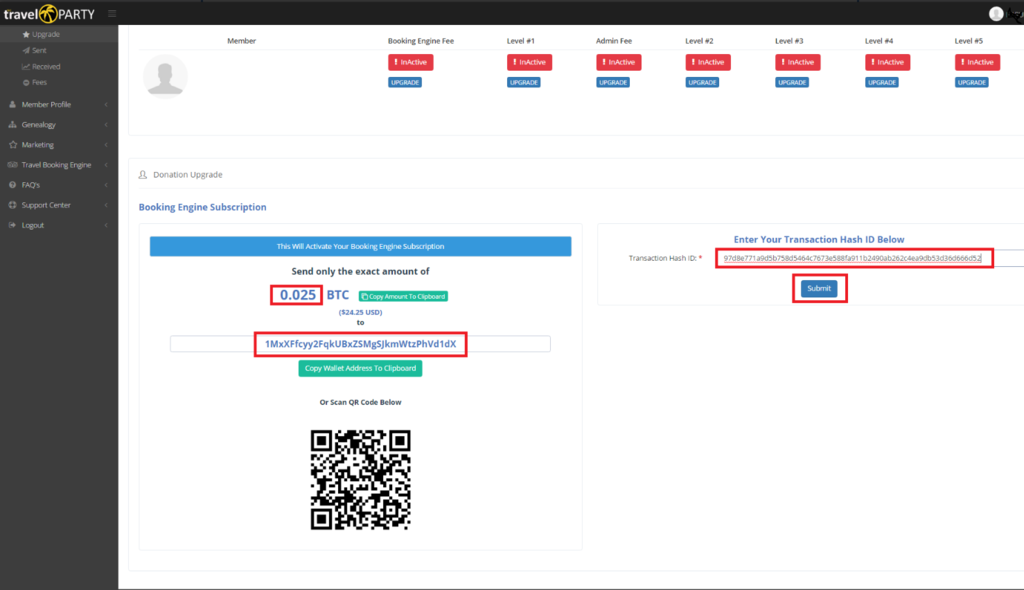Click Copy Wallet Address To Clipboard
Screen dimensions: 1024x590
(360, 369)
